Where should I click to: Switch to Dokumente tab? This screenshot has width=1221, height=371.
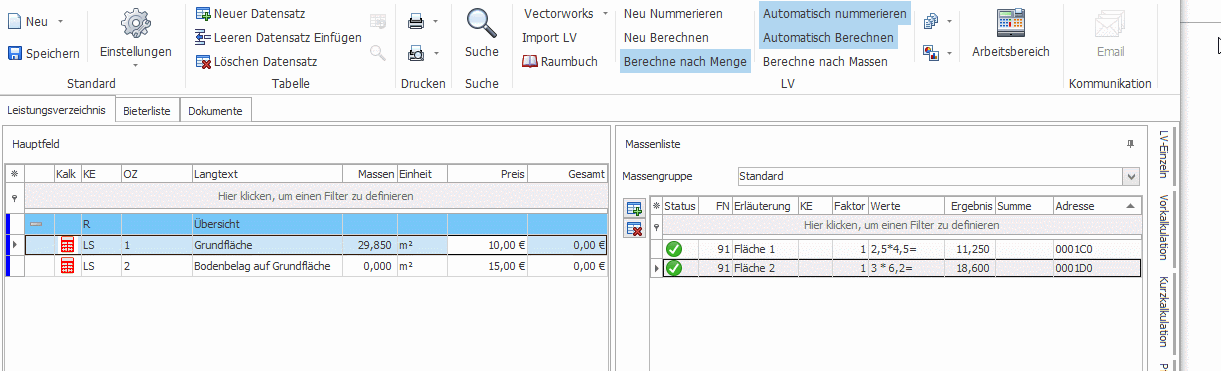215,111
